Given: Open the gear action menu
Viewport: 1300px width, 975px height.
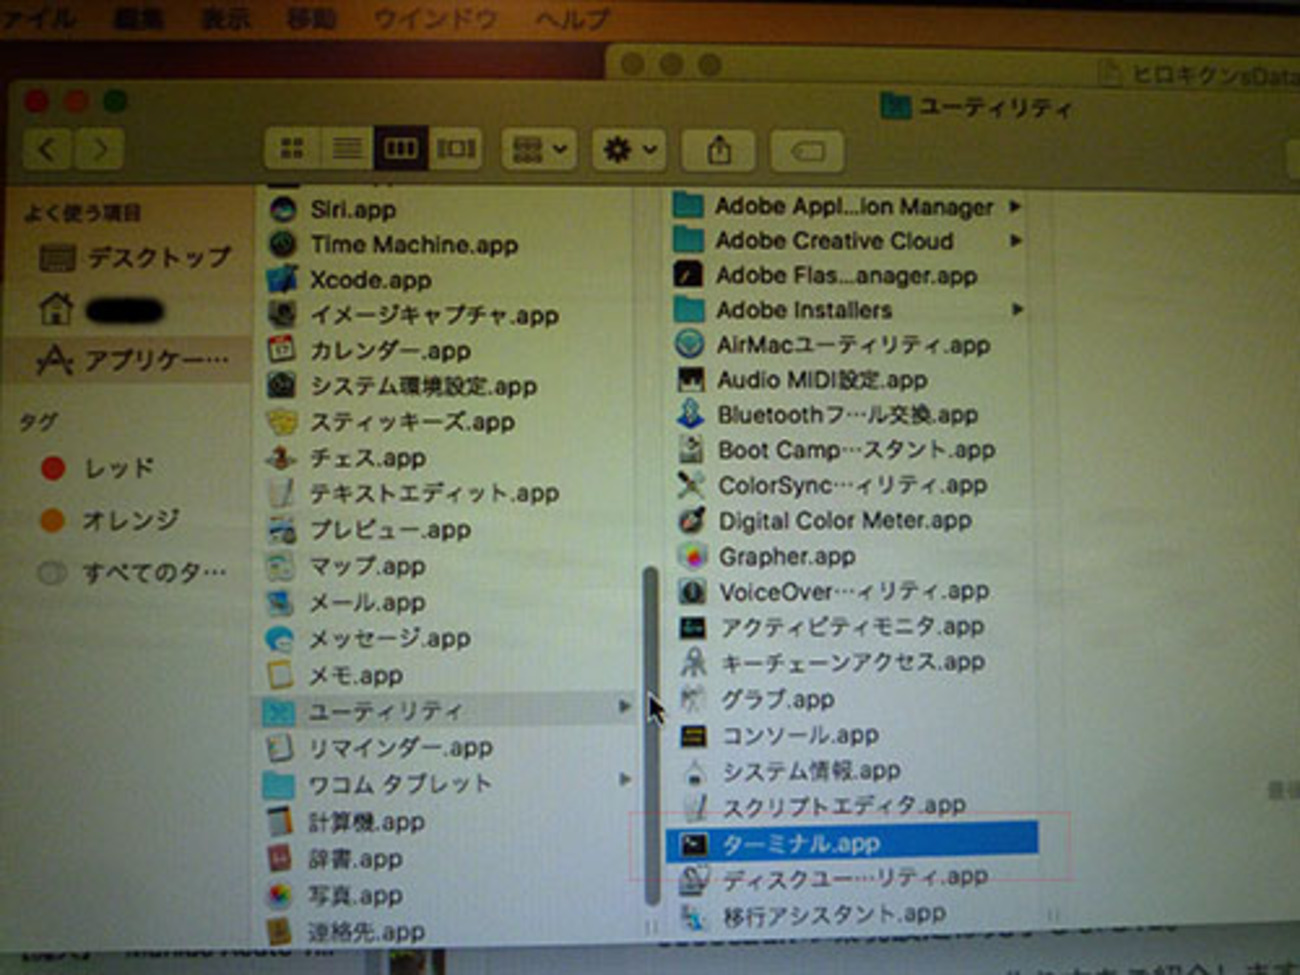Looking at the screenshot, I should pos(629,150).
